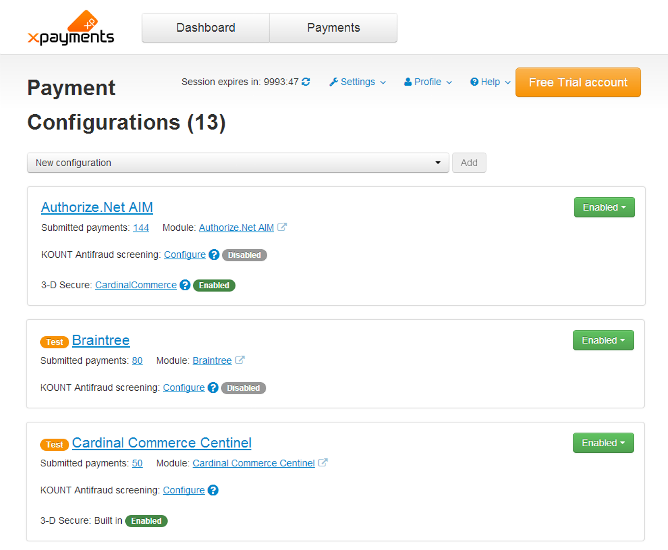668x550 pixels.
Task: View 80 submitted payments link
Action: click(x=137, y=361)
